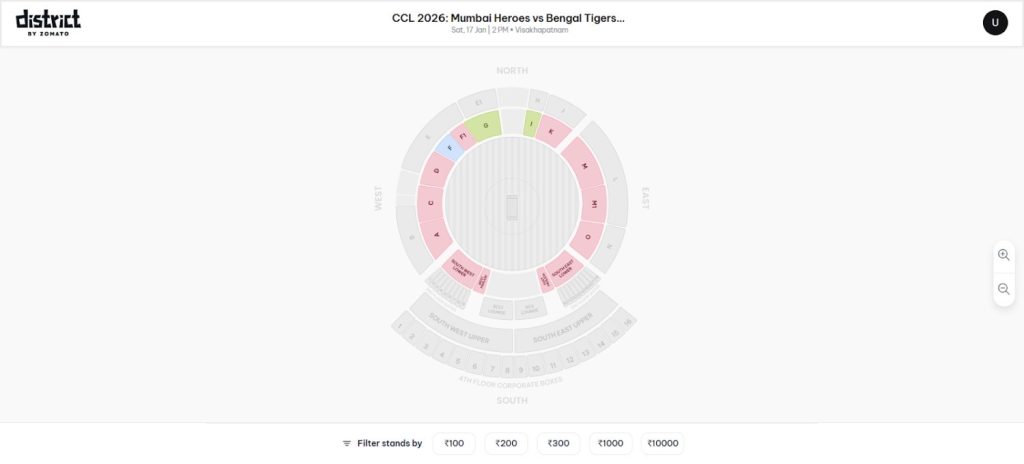Click the filter stands icon
1024x464 pixels.
pos(347,443)
